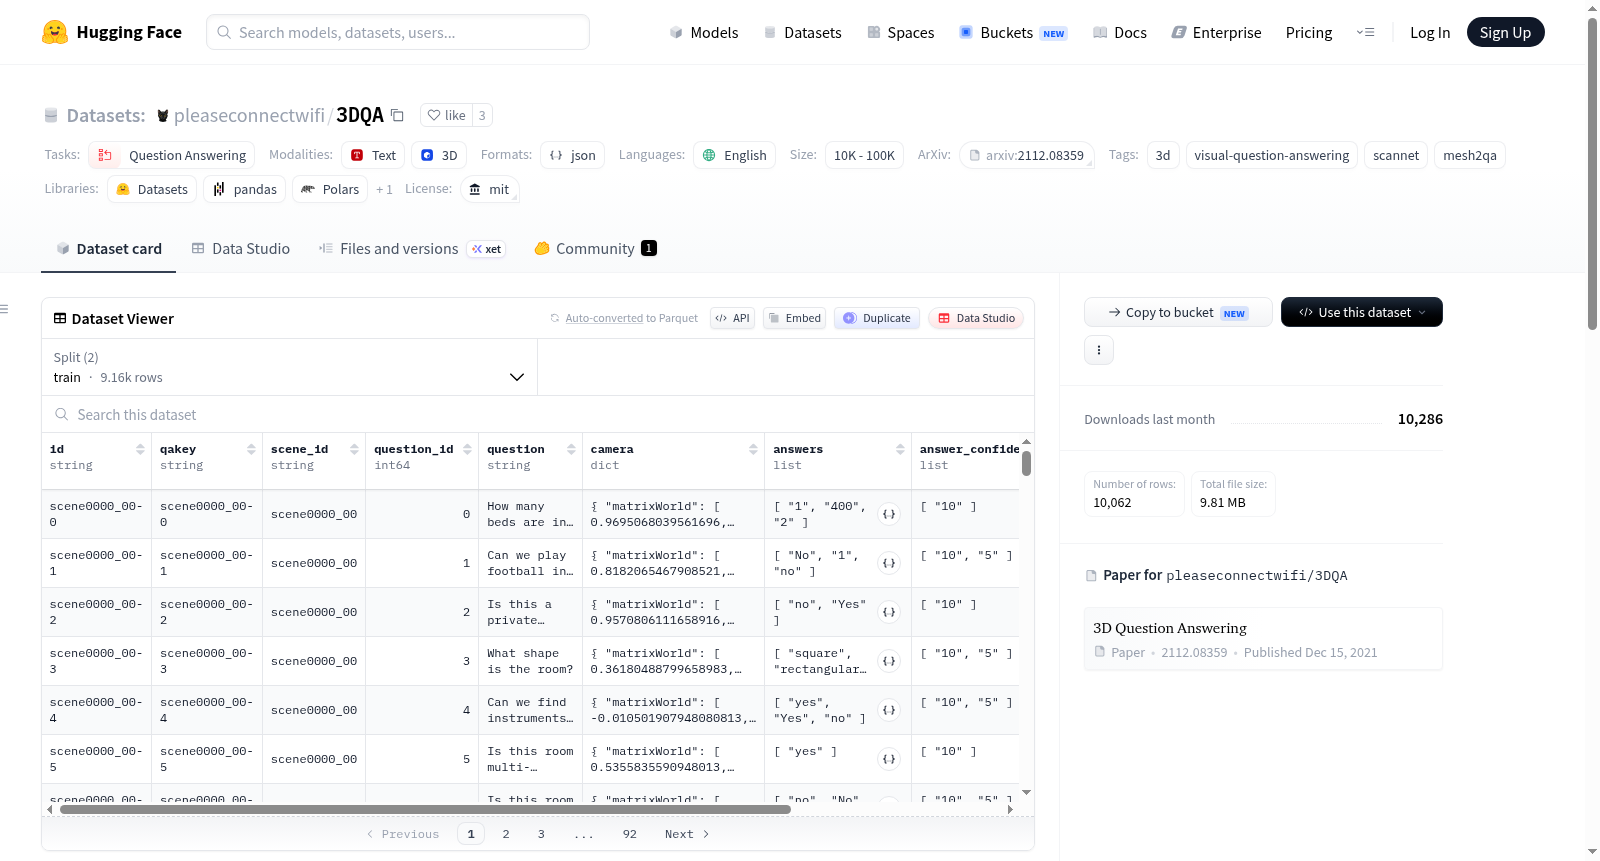Click the Log In link
The width and height of the screenshot is (1600, 861).
1430,32
